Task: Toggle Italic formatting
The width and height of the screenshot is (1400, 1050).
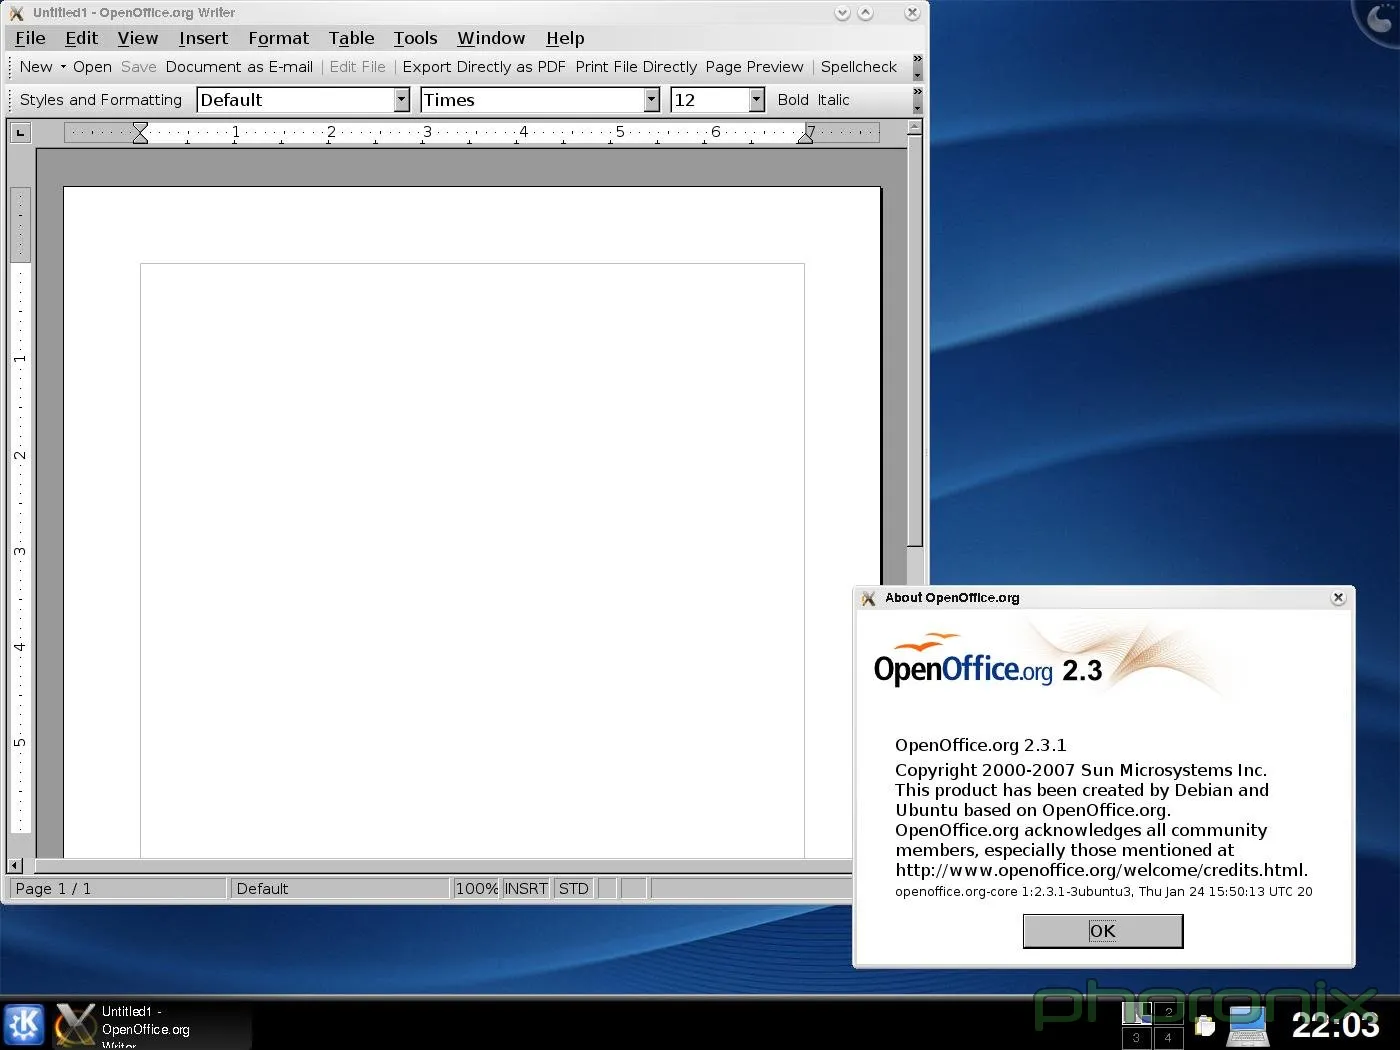Action: pos(833,100)
